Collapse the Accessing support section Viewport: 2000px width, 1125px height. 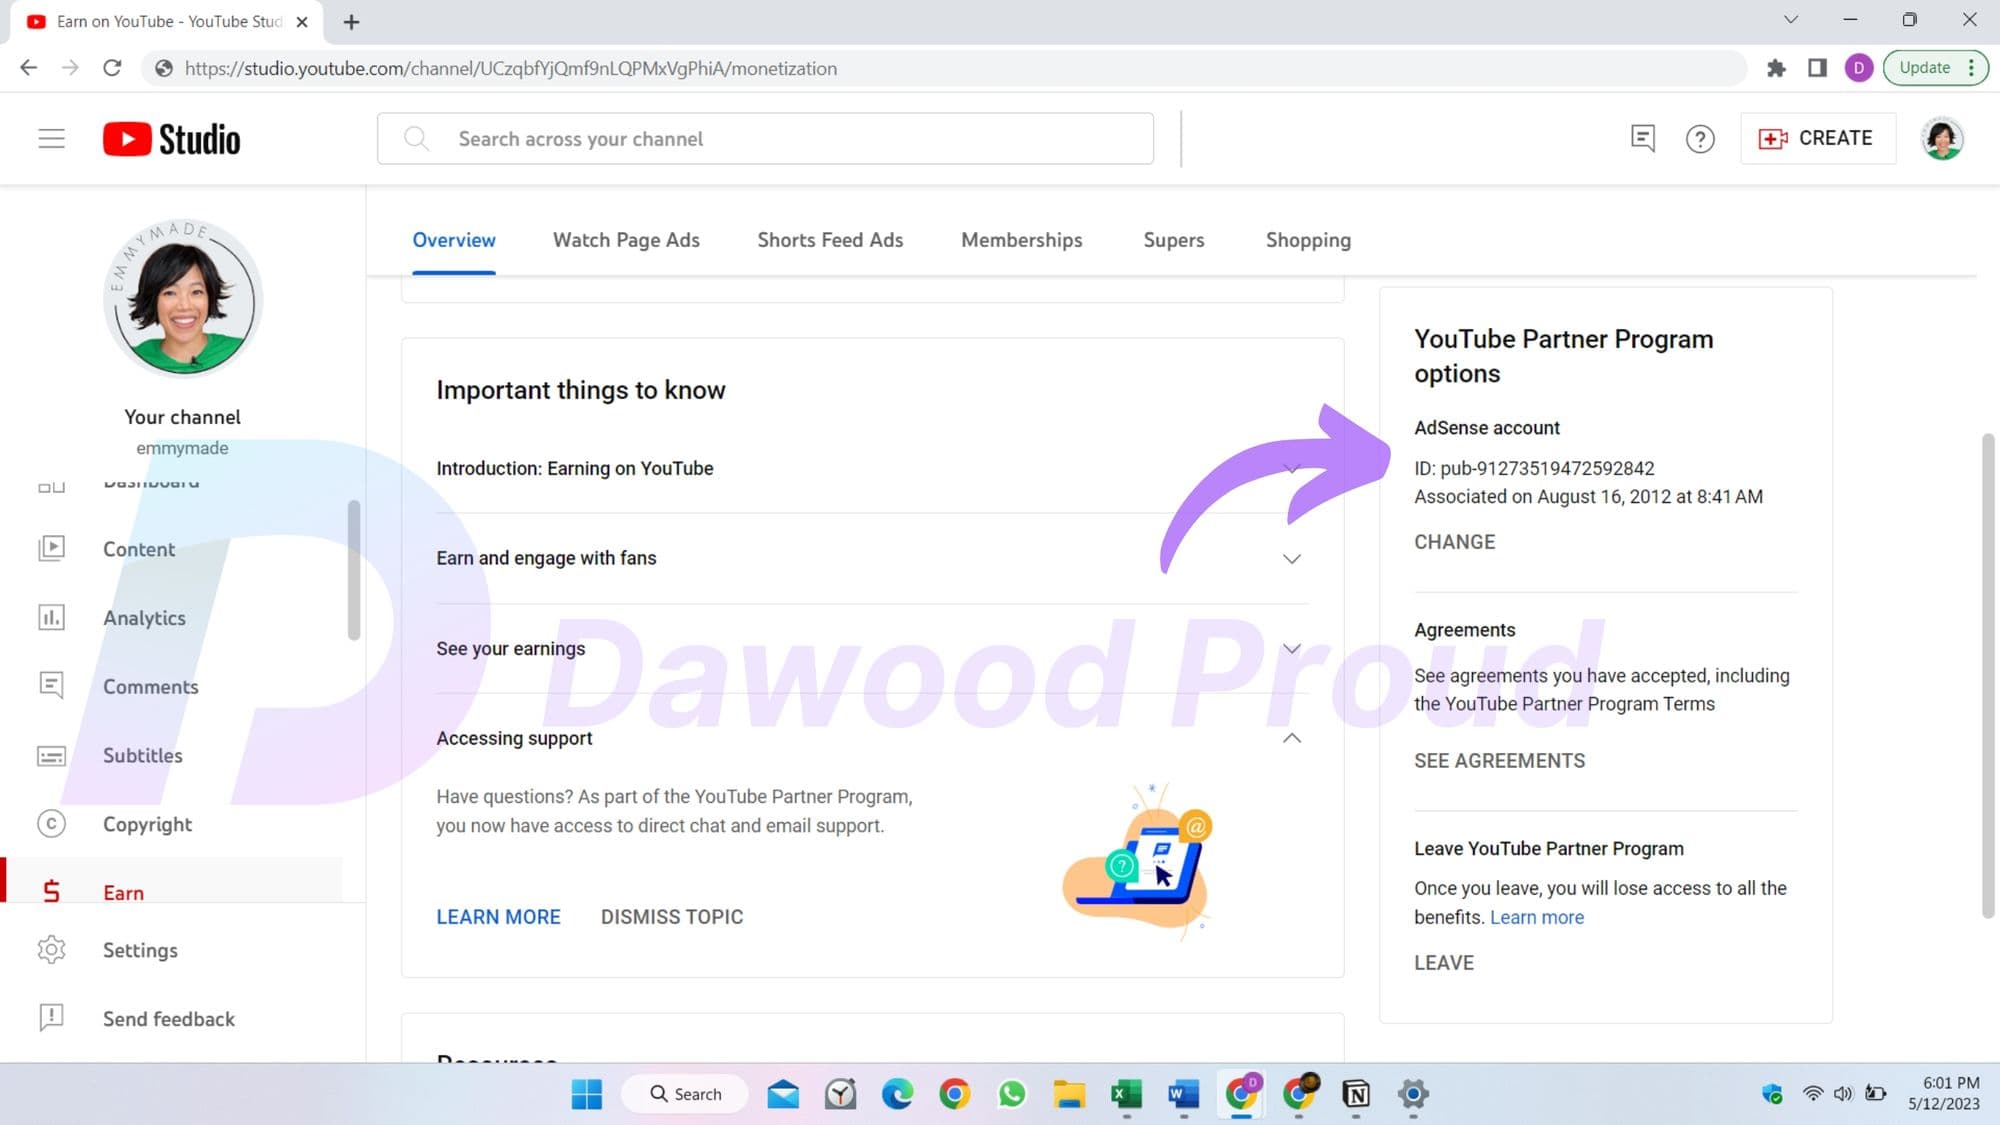[1291, 738]
